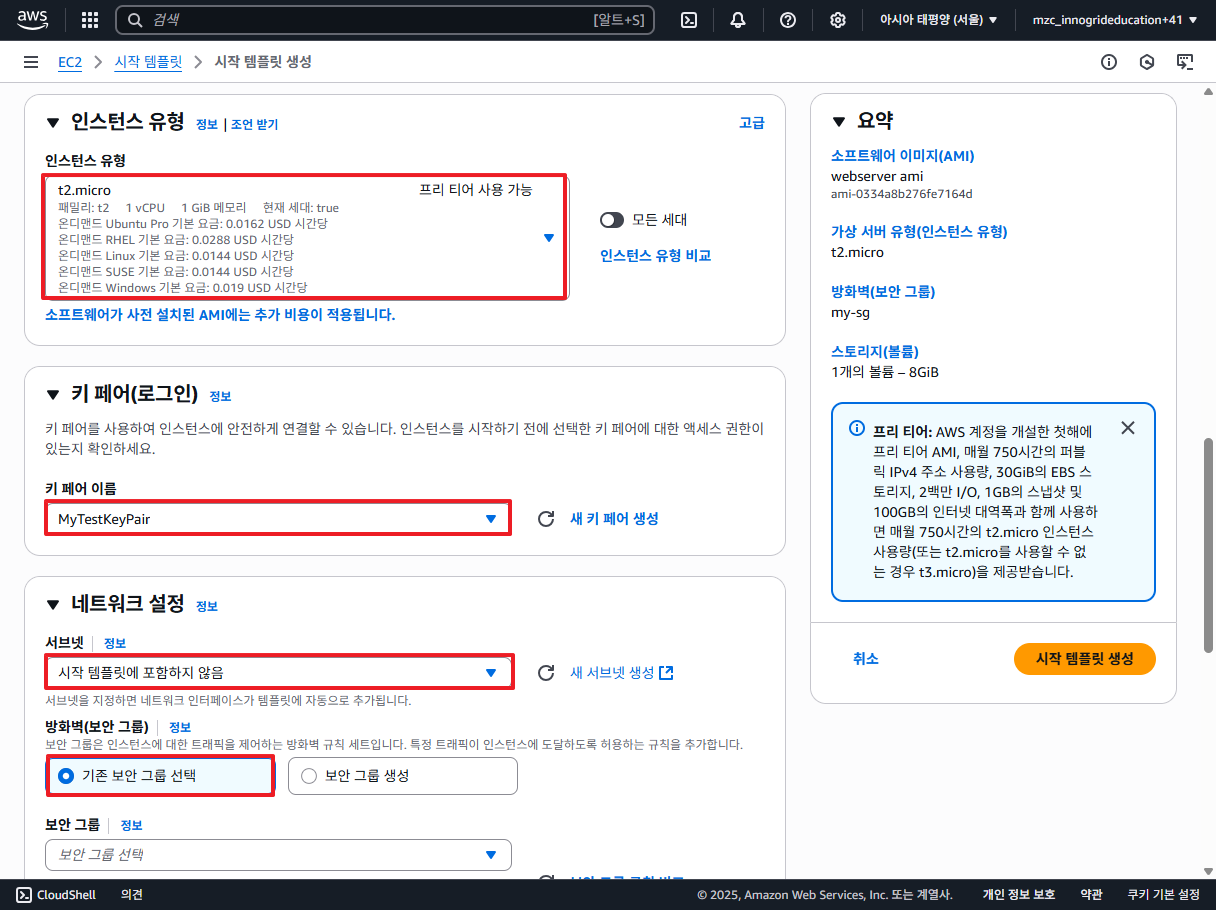Open 개인 정보 보호 footer link
This screenshot has width=1216, height=910.
point(1019,895)
